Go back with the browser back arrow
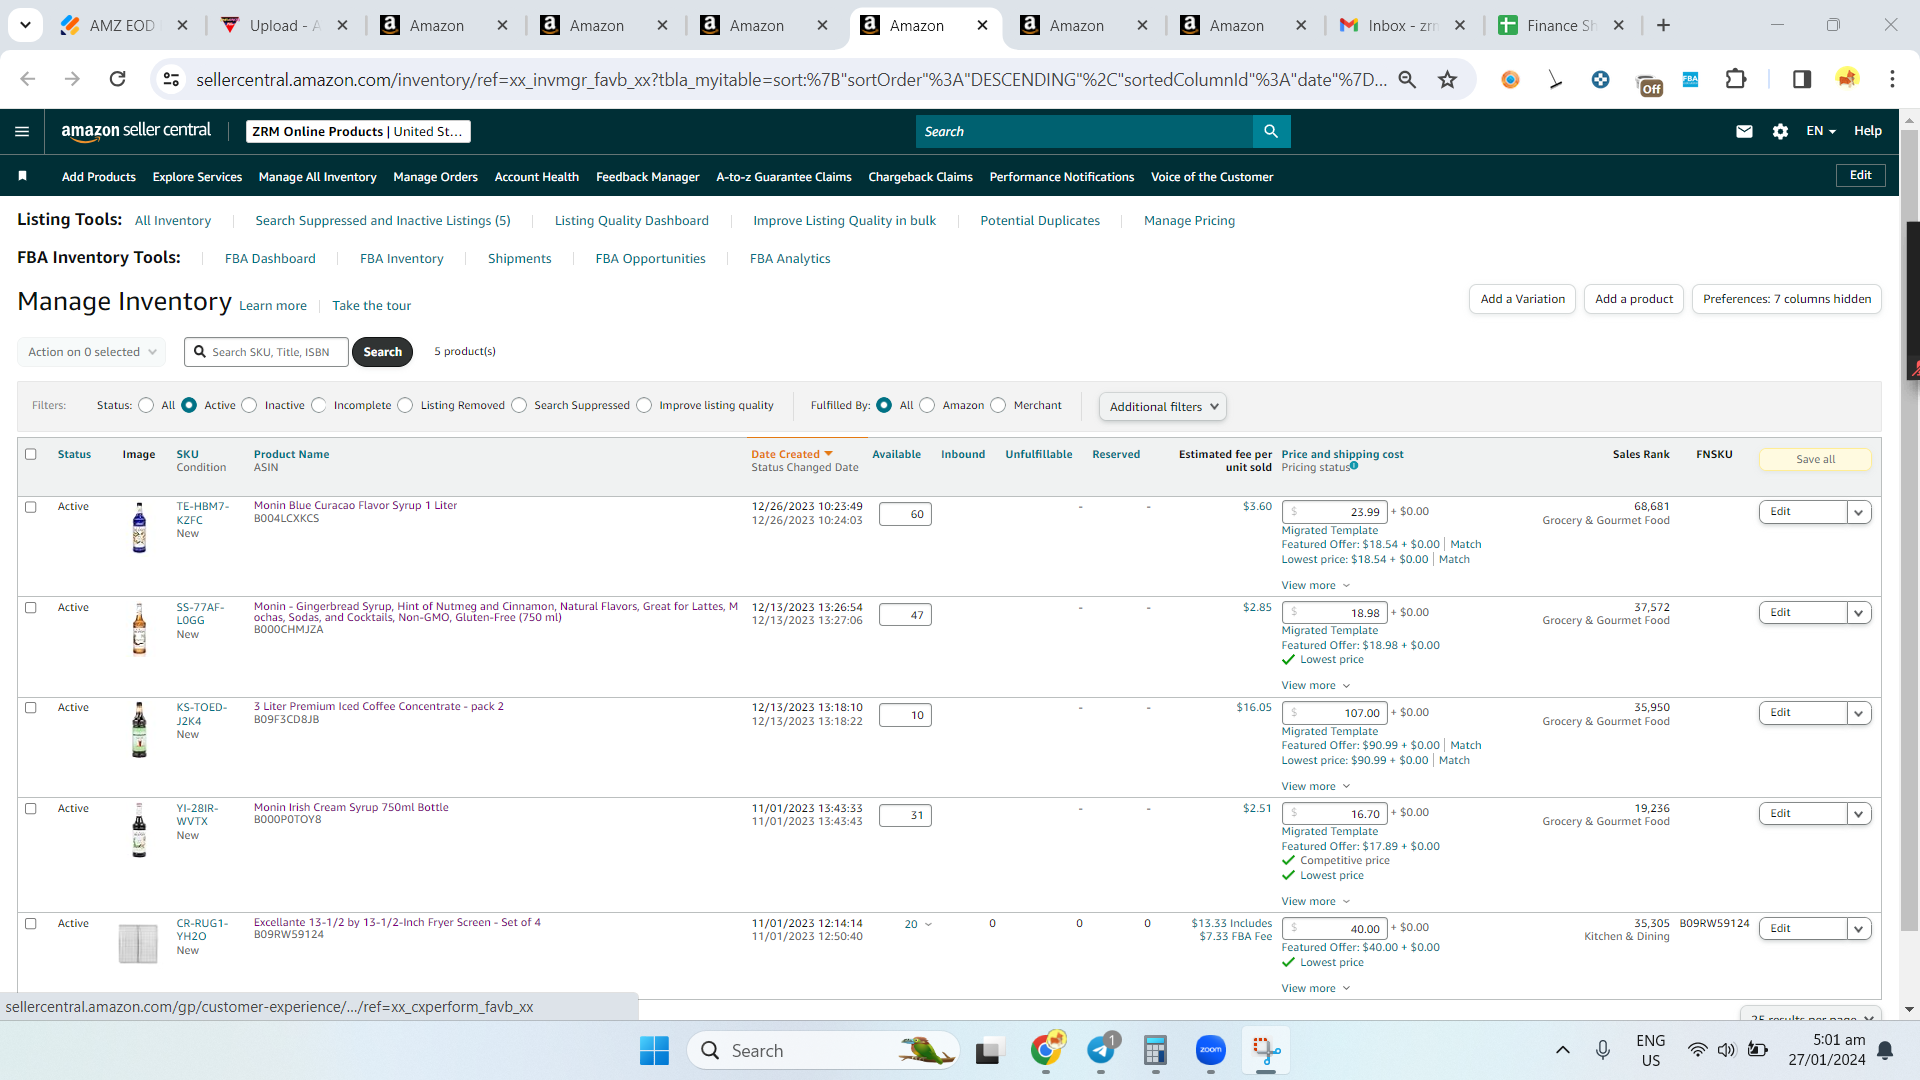 [x=28, y=79]
